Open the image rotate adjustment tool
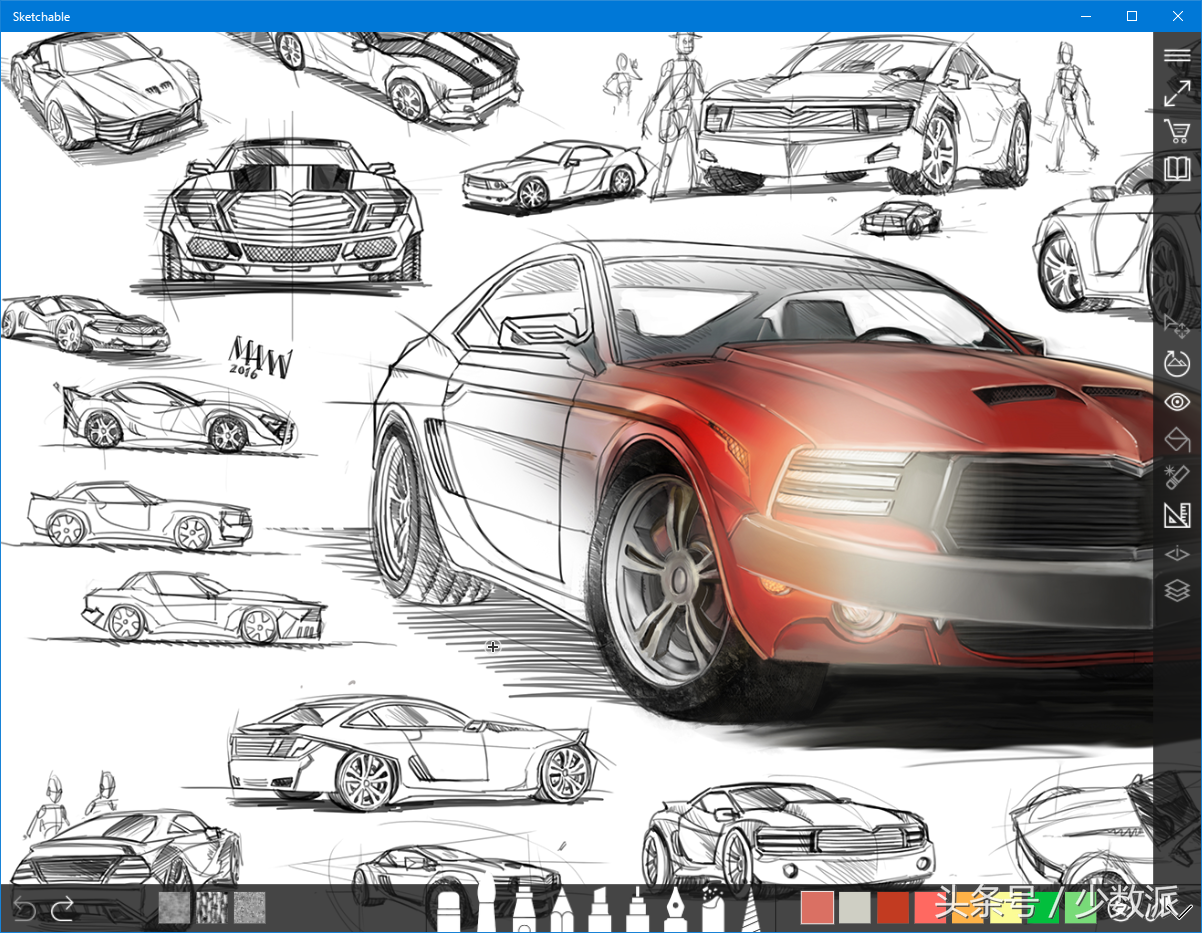 point(1177,363)
